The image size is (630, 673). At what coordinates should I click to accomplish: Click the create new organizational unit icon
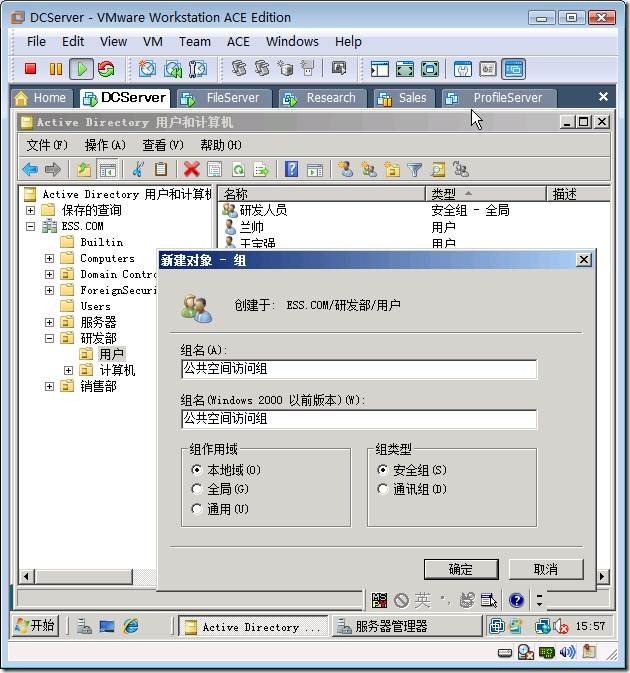392,170
